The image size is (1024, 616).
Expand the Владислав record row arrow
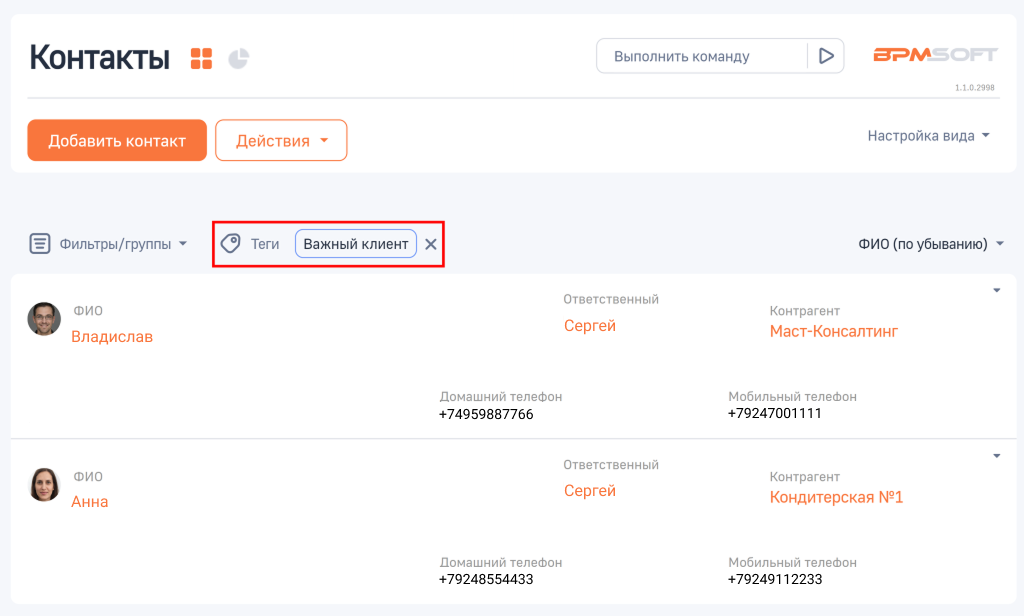996,291
